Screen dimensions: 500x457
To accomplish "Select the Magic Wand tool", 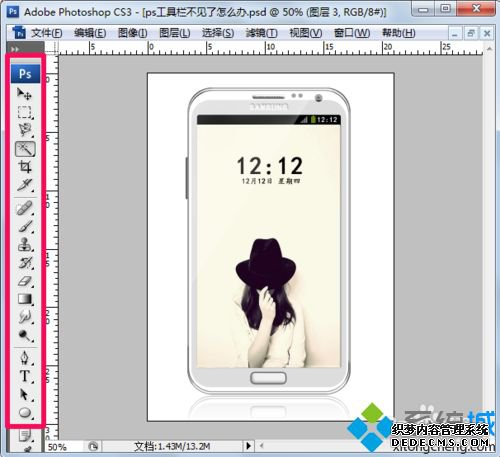I will (x=25, y=149).
